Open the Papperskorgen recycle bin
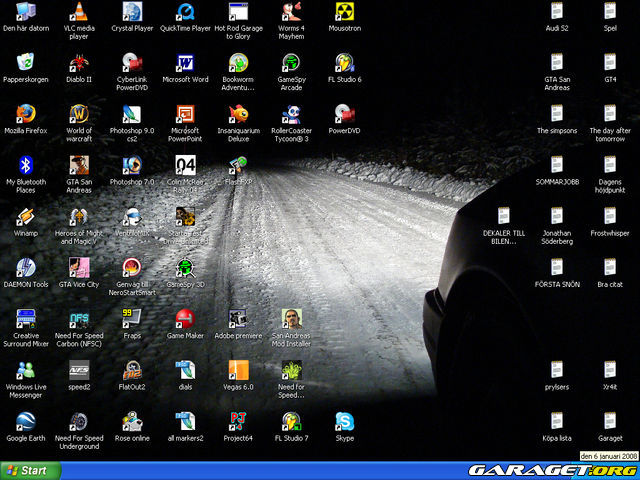The height and width of the screenshot is (480, 640). pos(26,63)
